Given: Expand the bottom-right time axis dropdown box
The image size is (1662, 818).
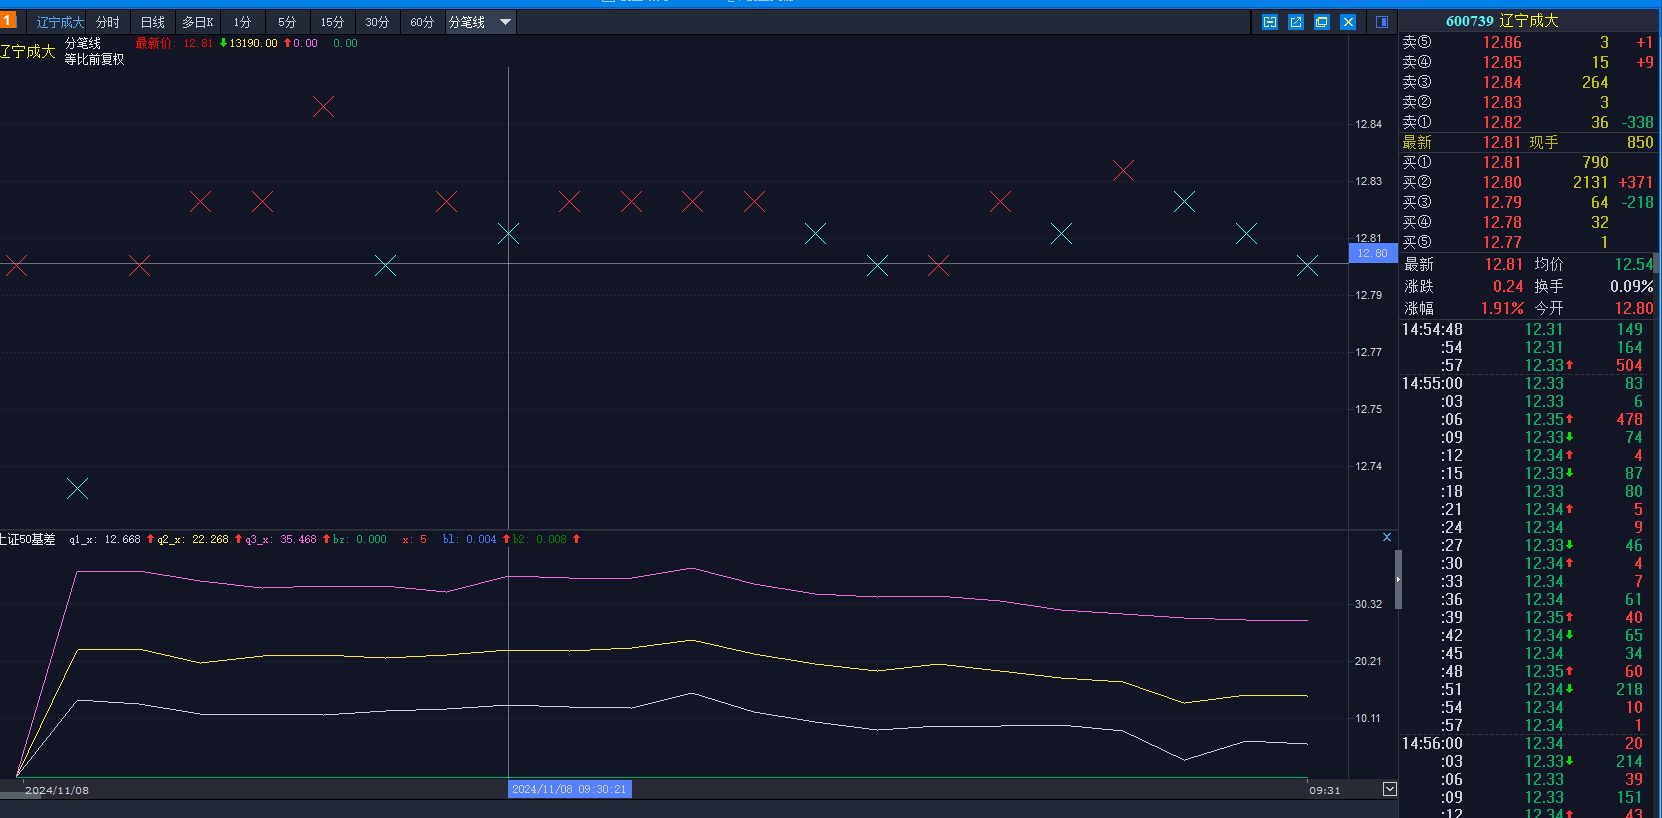Looking at the screenshot, I should 1389,789.
